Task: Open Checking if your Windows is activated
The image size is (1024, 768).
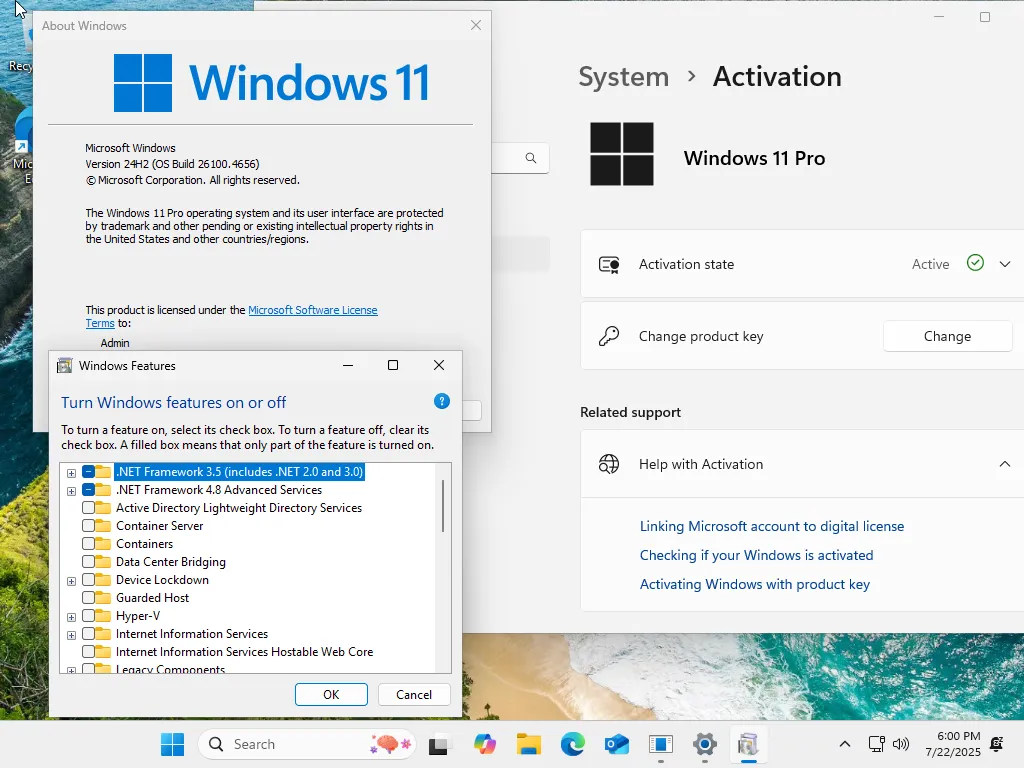Action: click(x=756, y=555)
